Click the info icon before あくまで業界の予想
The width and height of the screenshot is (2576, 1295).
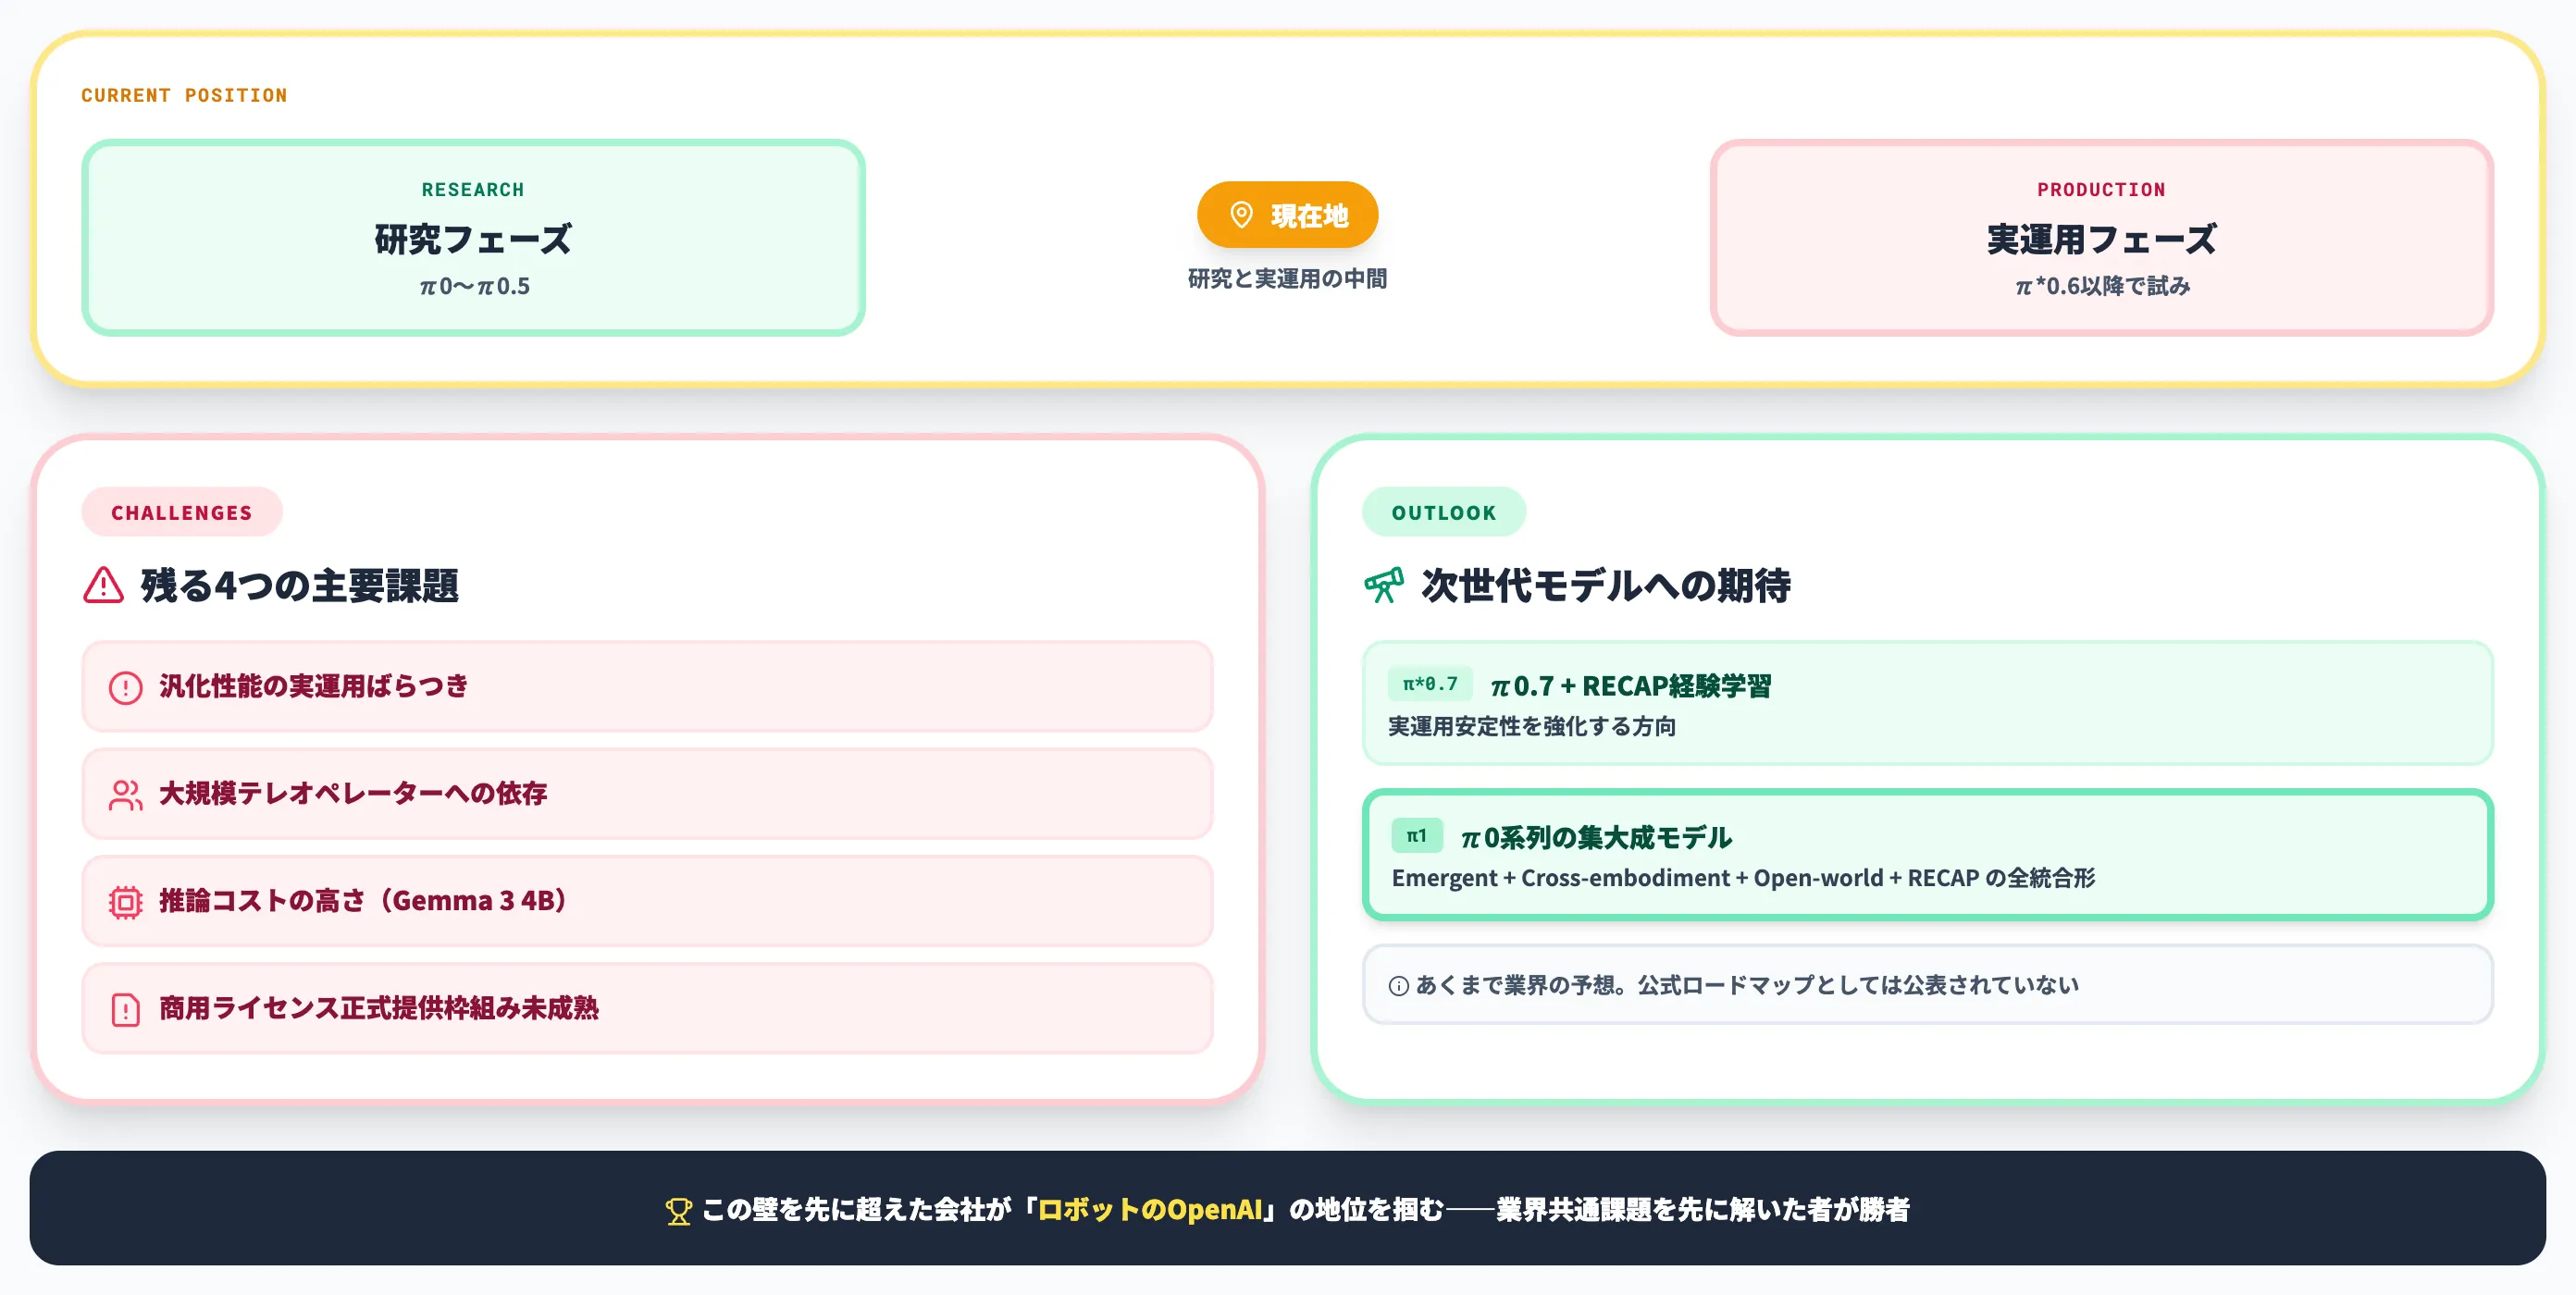pos(1398,986)
